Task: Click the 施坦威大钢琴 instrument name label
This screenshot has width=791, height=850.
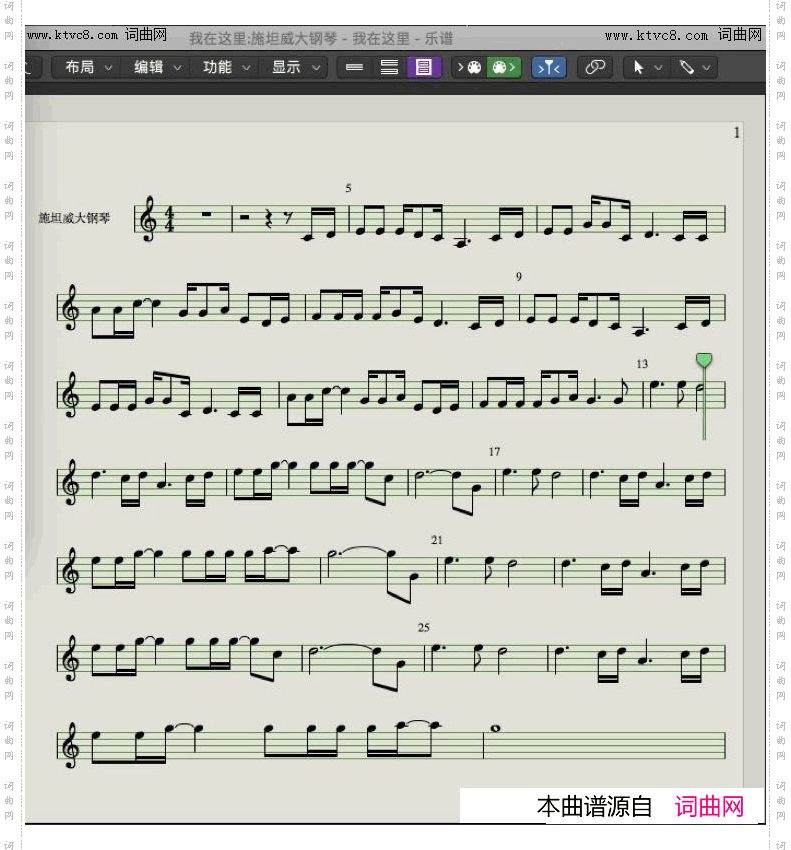Action: [75, 217]
